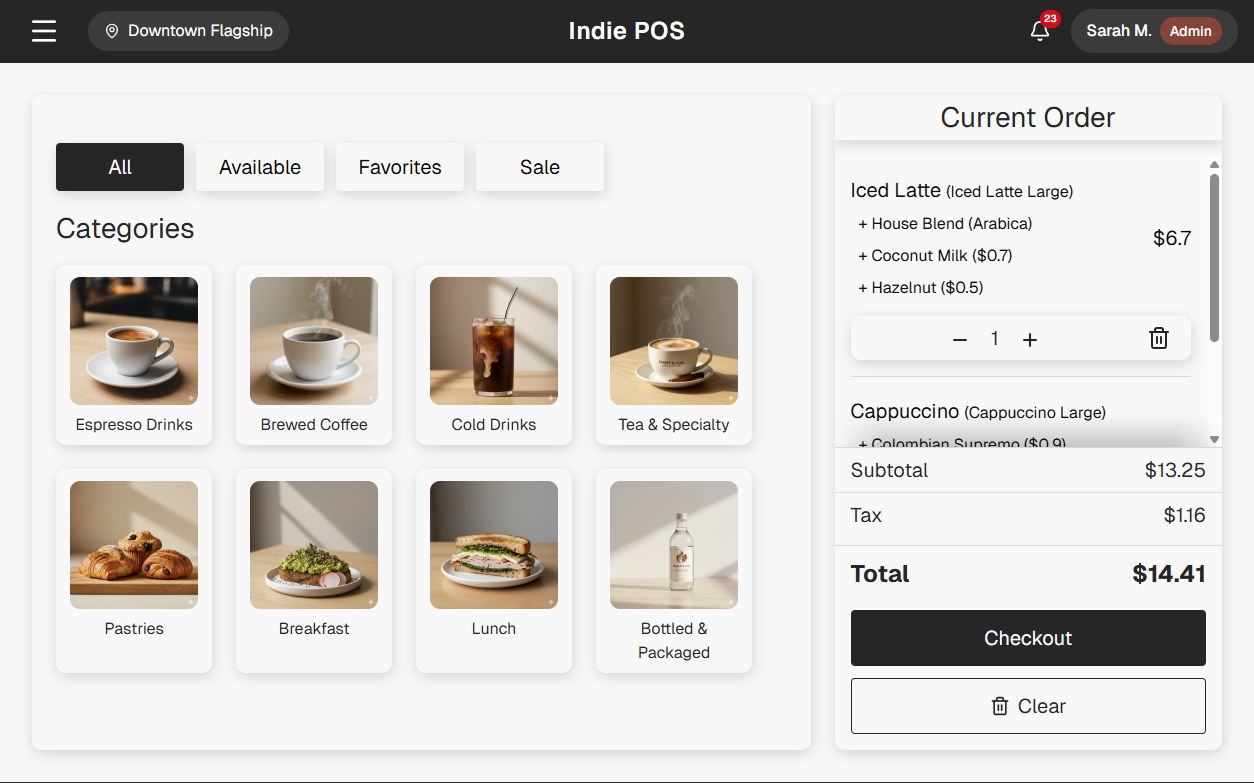Clear the current order

coord(1028,706)
